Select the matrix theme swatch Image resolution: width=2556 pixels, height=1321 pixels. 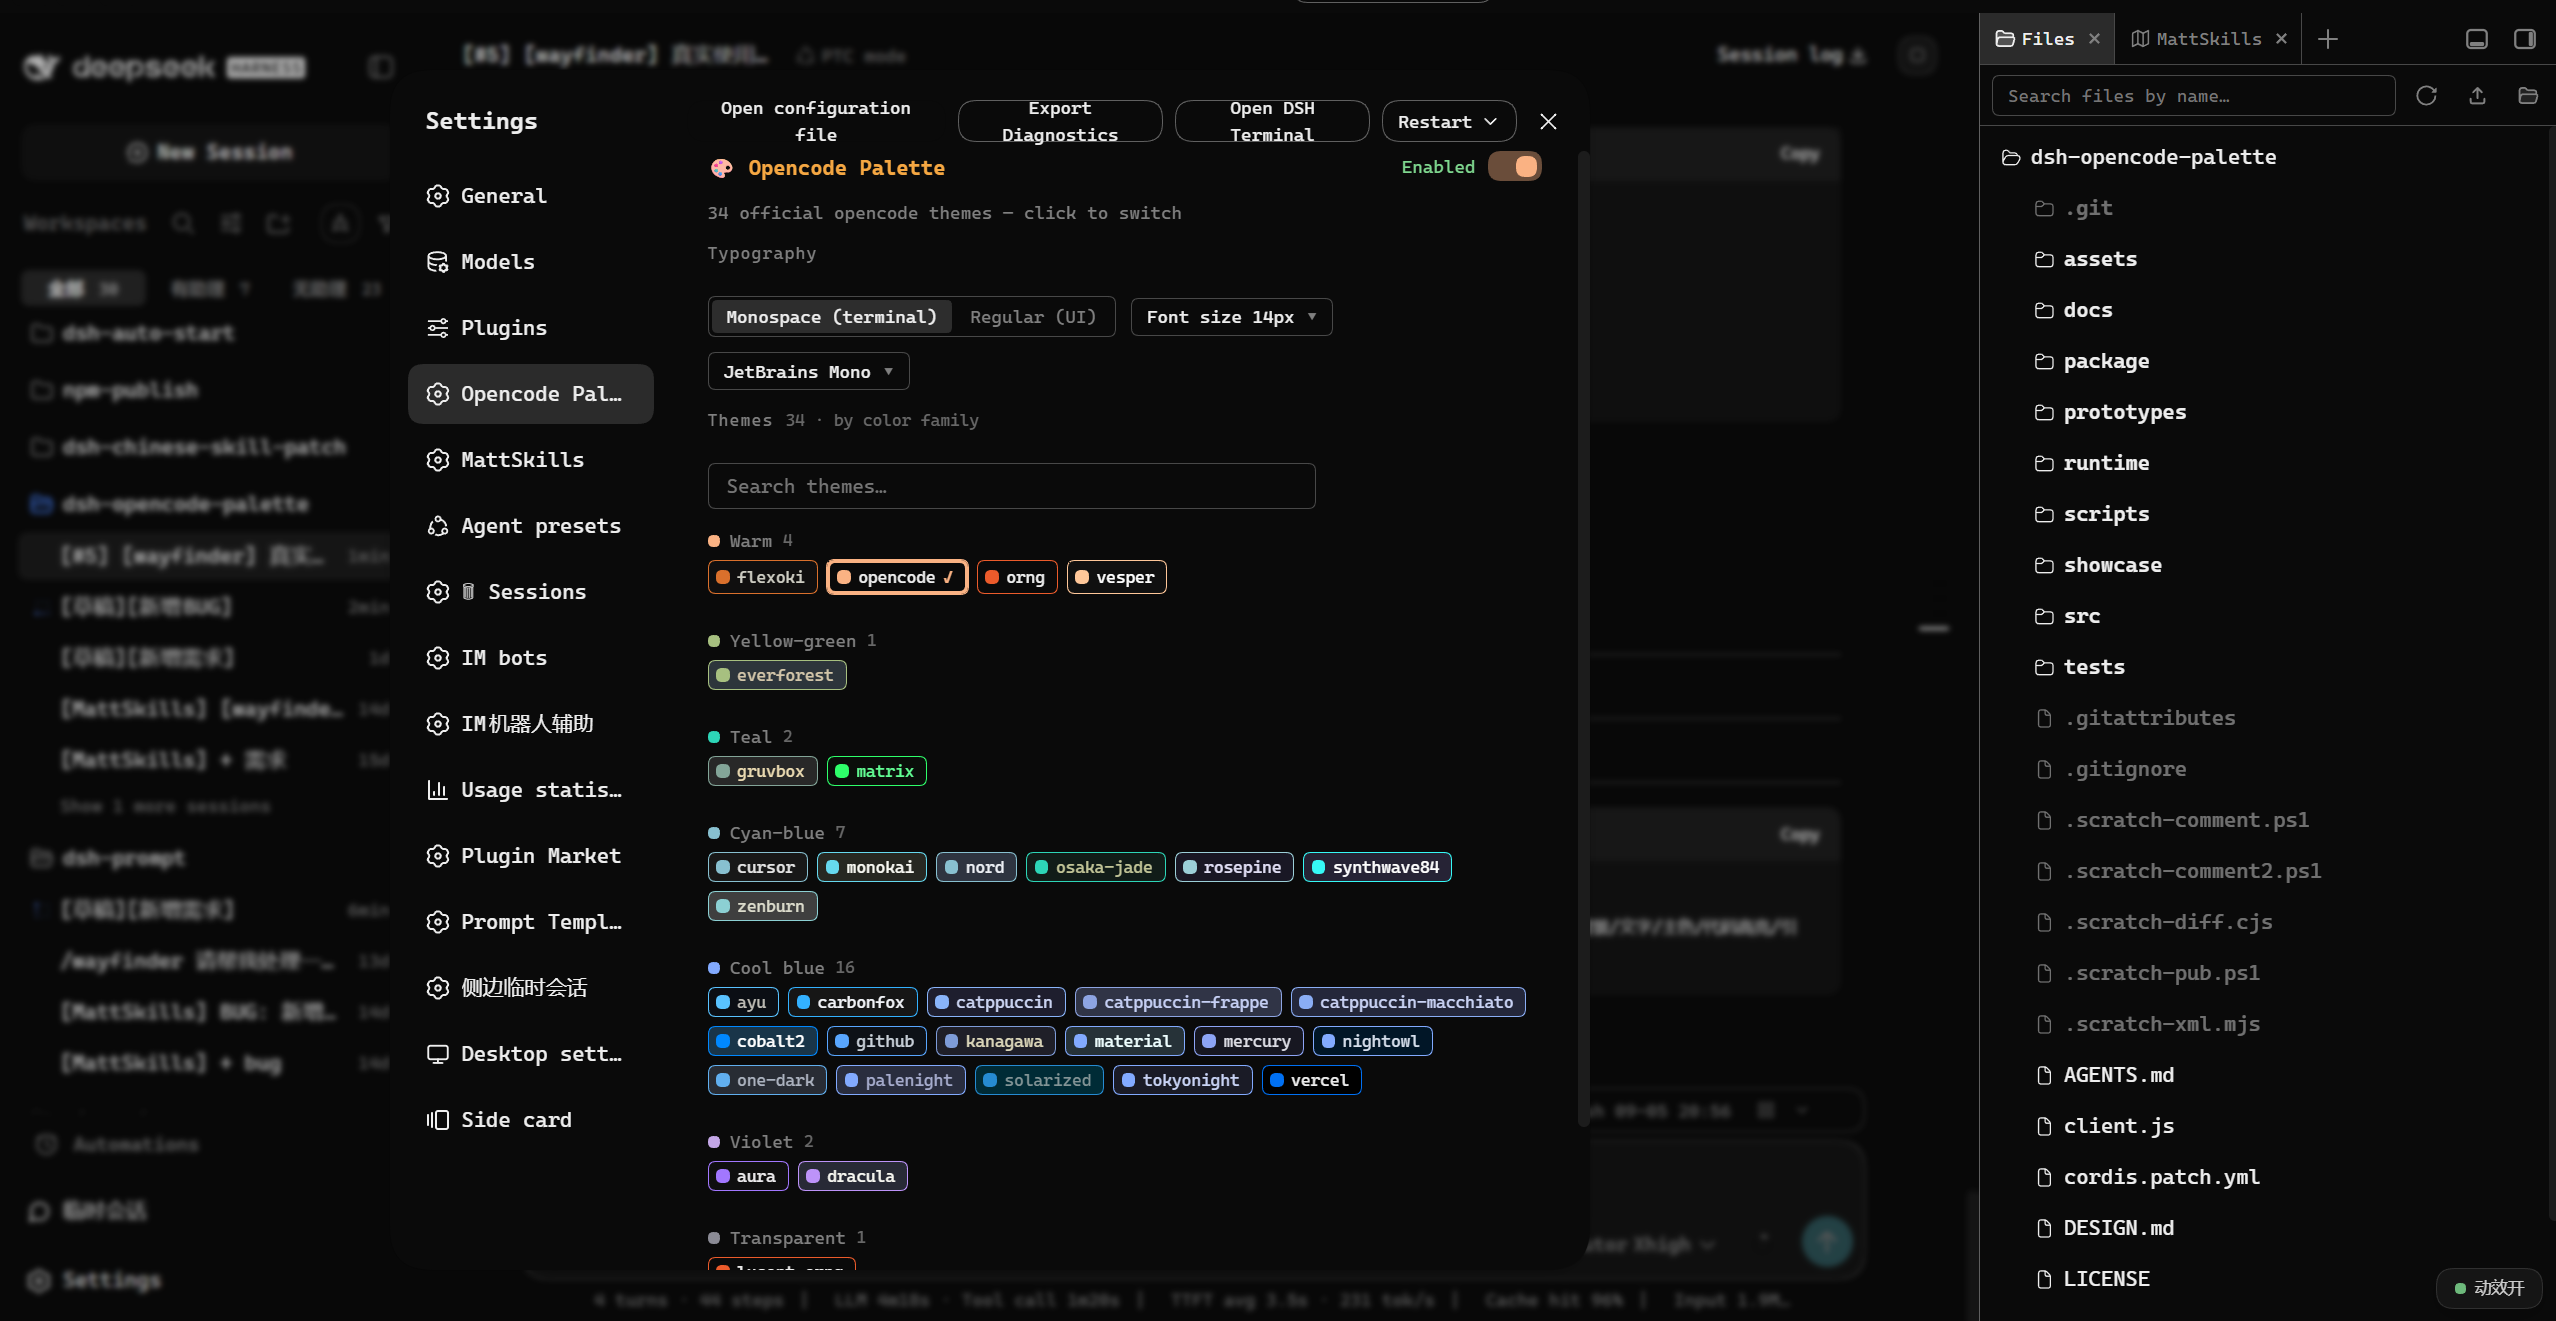(876, 771)
